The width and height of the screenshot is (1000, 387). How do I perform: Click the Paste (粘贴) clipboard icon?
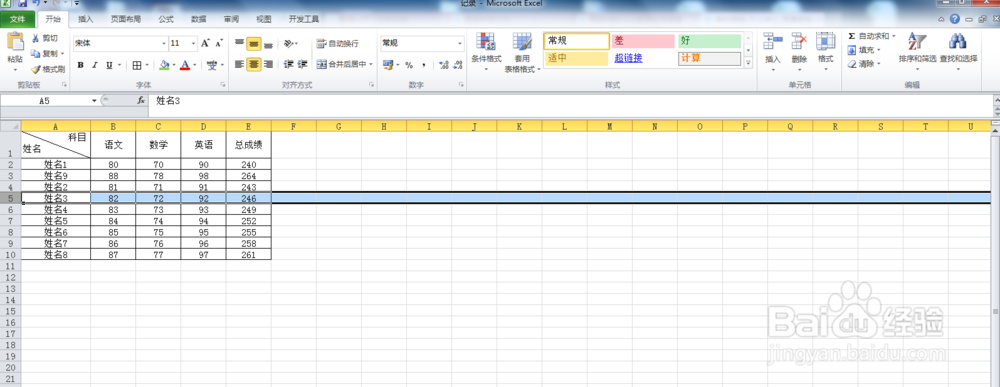(15, 42)
